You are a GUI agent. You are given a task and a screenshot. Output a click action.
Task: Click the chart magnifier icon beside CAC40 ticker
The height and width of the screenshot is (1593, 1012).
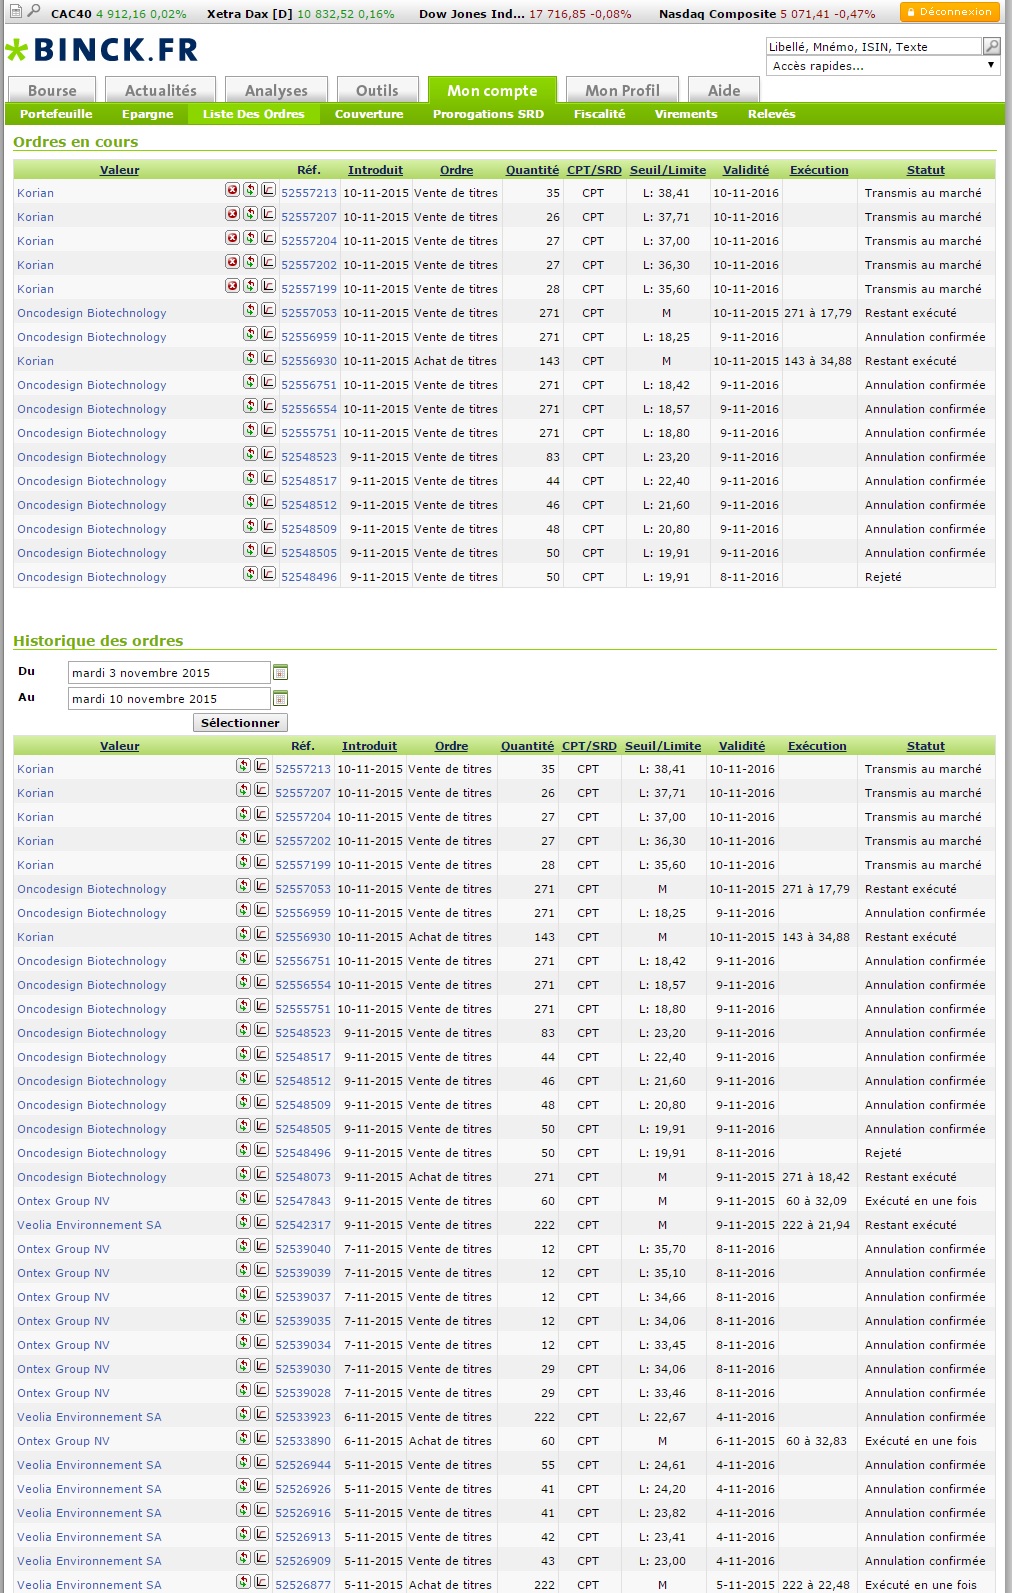pos(33,11)
